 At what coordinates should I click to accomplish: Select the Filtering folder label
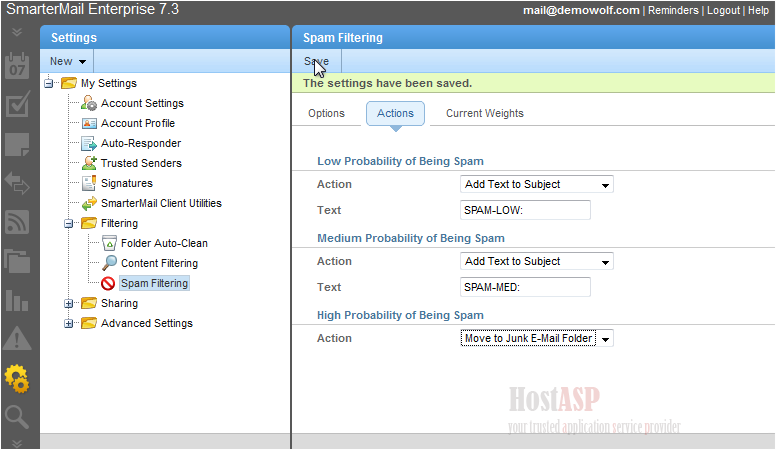[119, 223]
